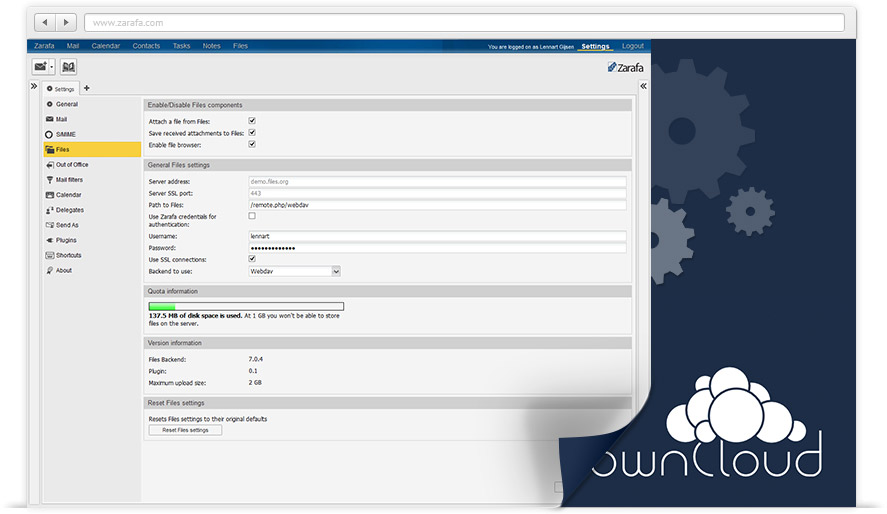
Task: Open About settings category
Action: point(92,270)
